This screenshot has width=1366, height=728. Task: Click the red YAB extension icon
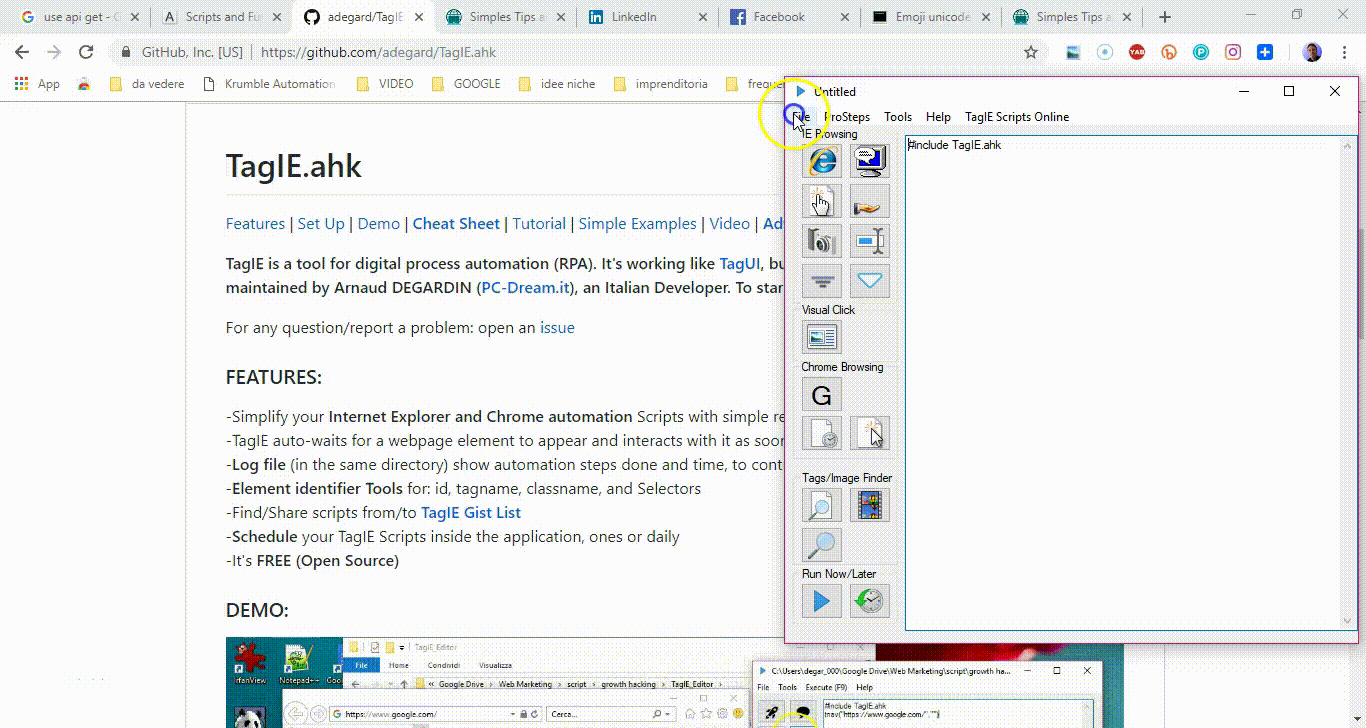tap(1137, 52)
